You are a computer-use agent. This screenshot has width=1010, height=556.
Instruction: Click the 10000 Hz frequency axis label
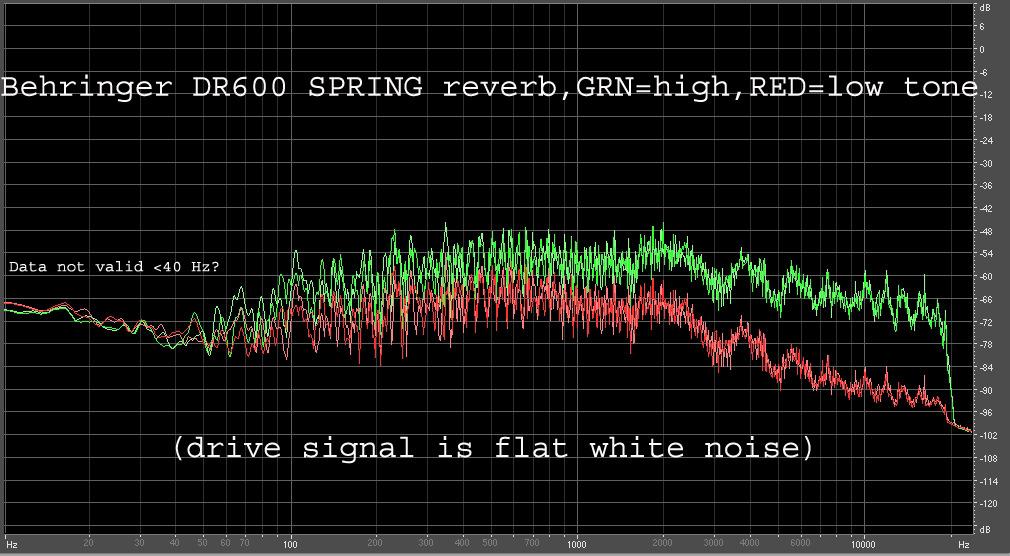coord(863,544)
